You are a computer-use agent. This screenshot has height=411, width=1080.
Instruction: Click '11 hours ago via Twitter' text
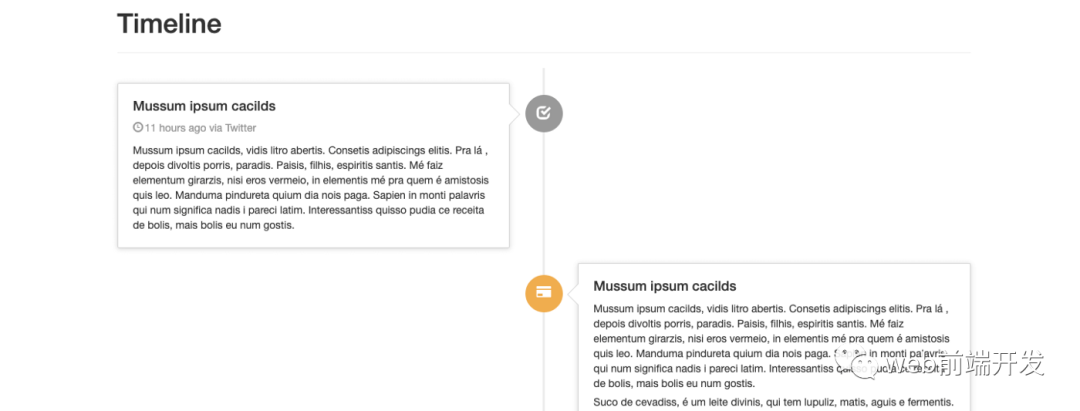point(200,127)
